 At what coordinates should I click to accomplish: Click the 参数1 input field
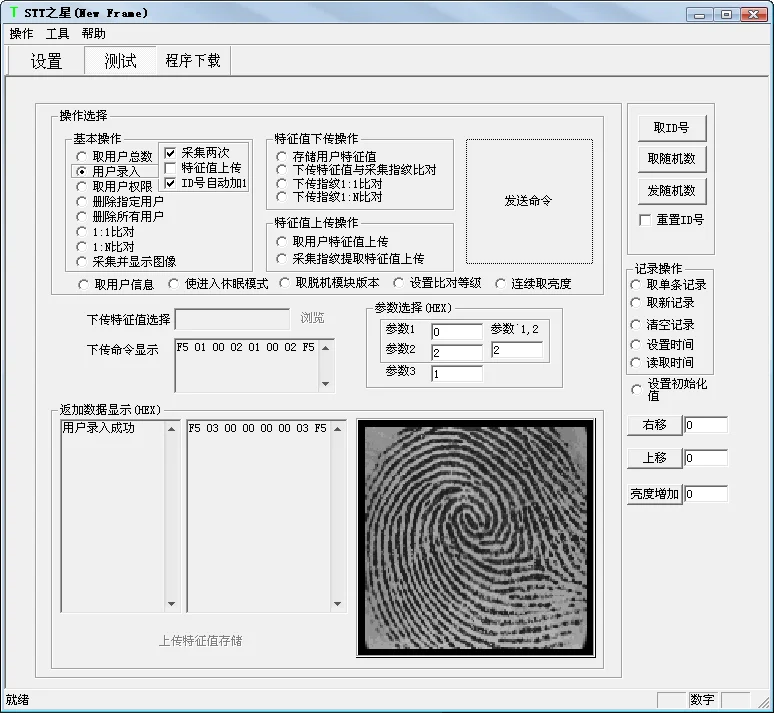pyautogui.click(x=457, y=332)
